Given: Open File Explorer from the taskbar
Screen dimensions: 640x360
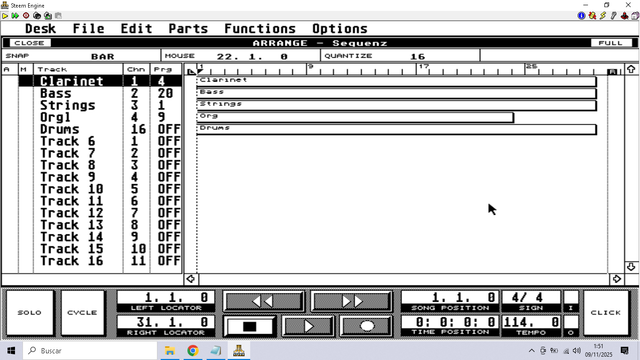Looking at the screenshot, I should (170, 351).
